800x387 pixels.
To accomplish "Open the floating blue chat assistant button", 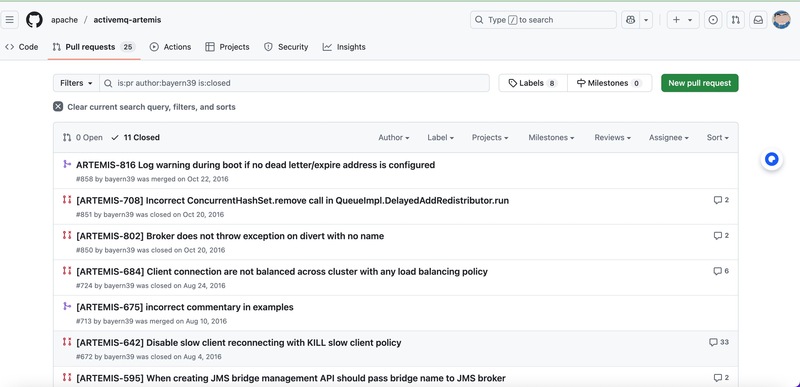I will pos(771,160).
